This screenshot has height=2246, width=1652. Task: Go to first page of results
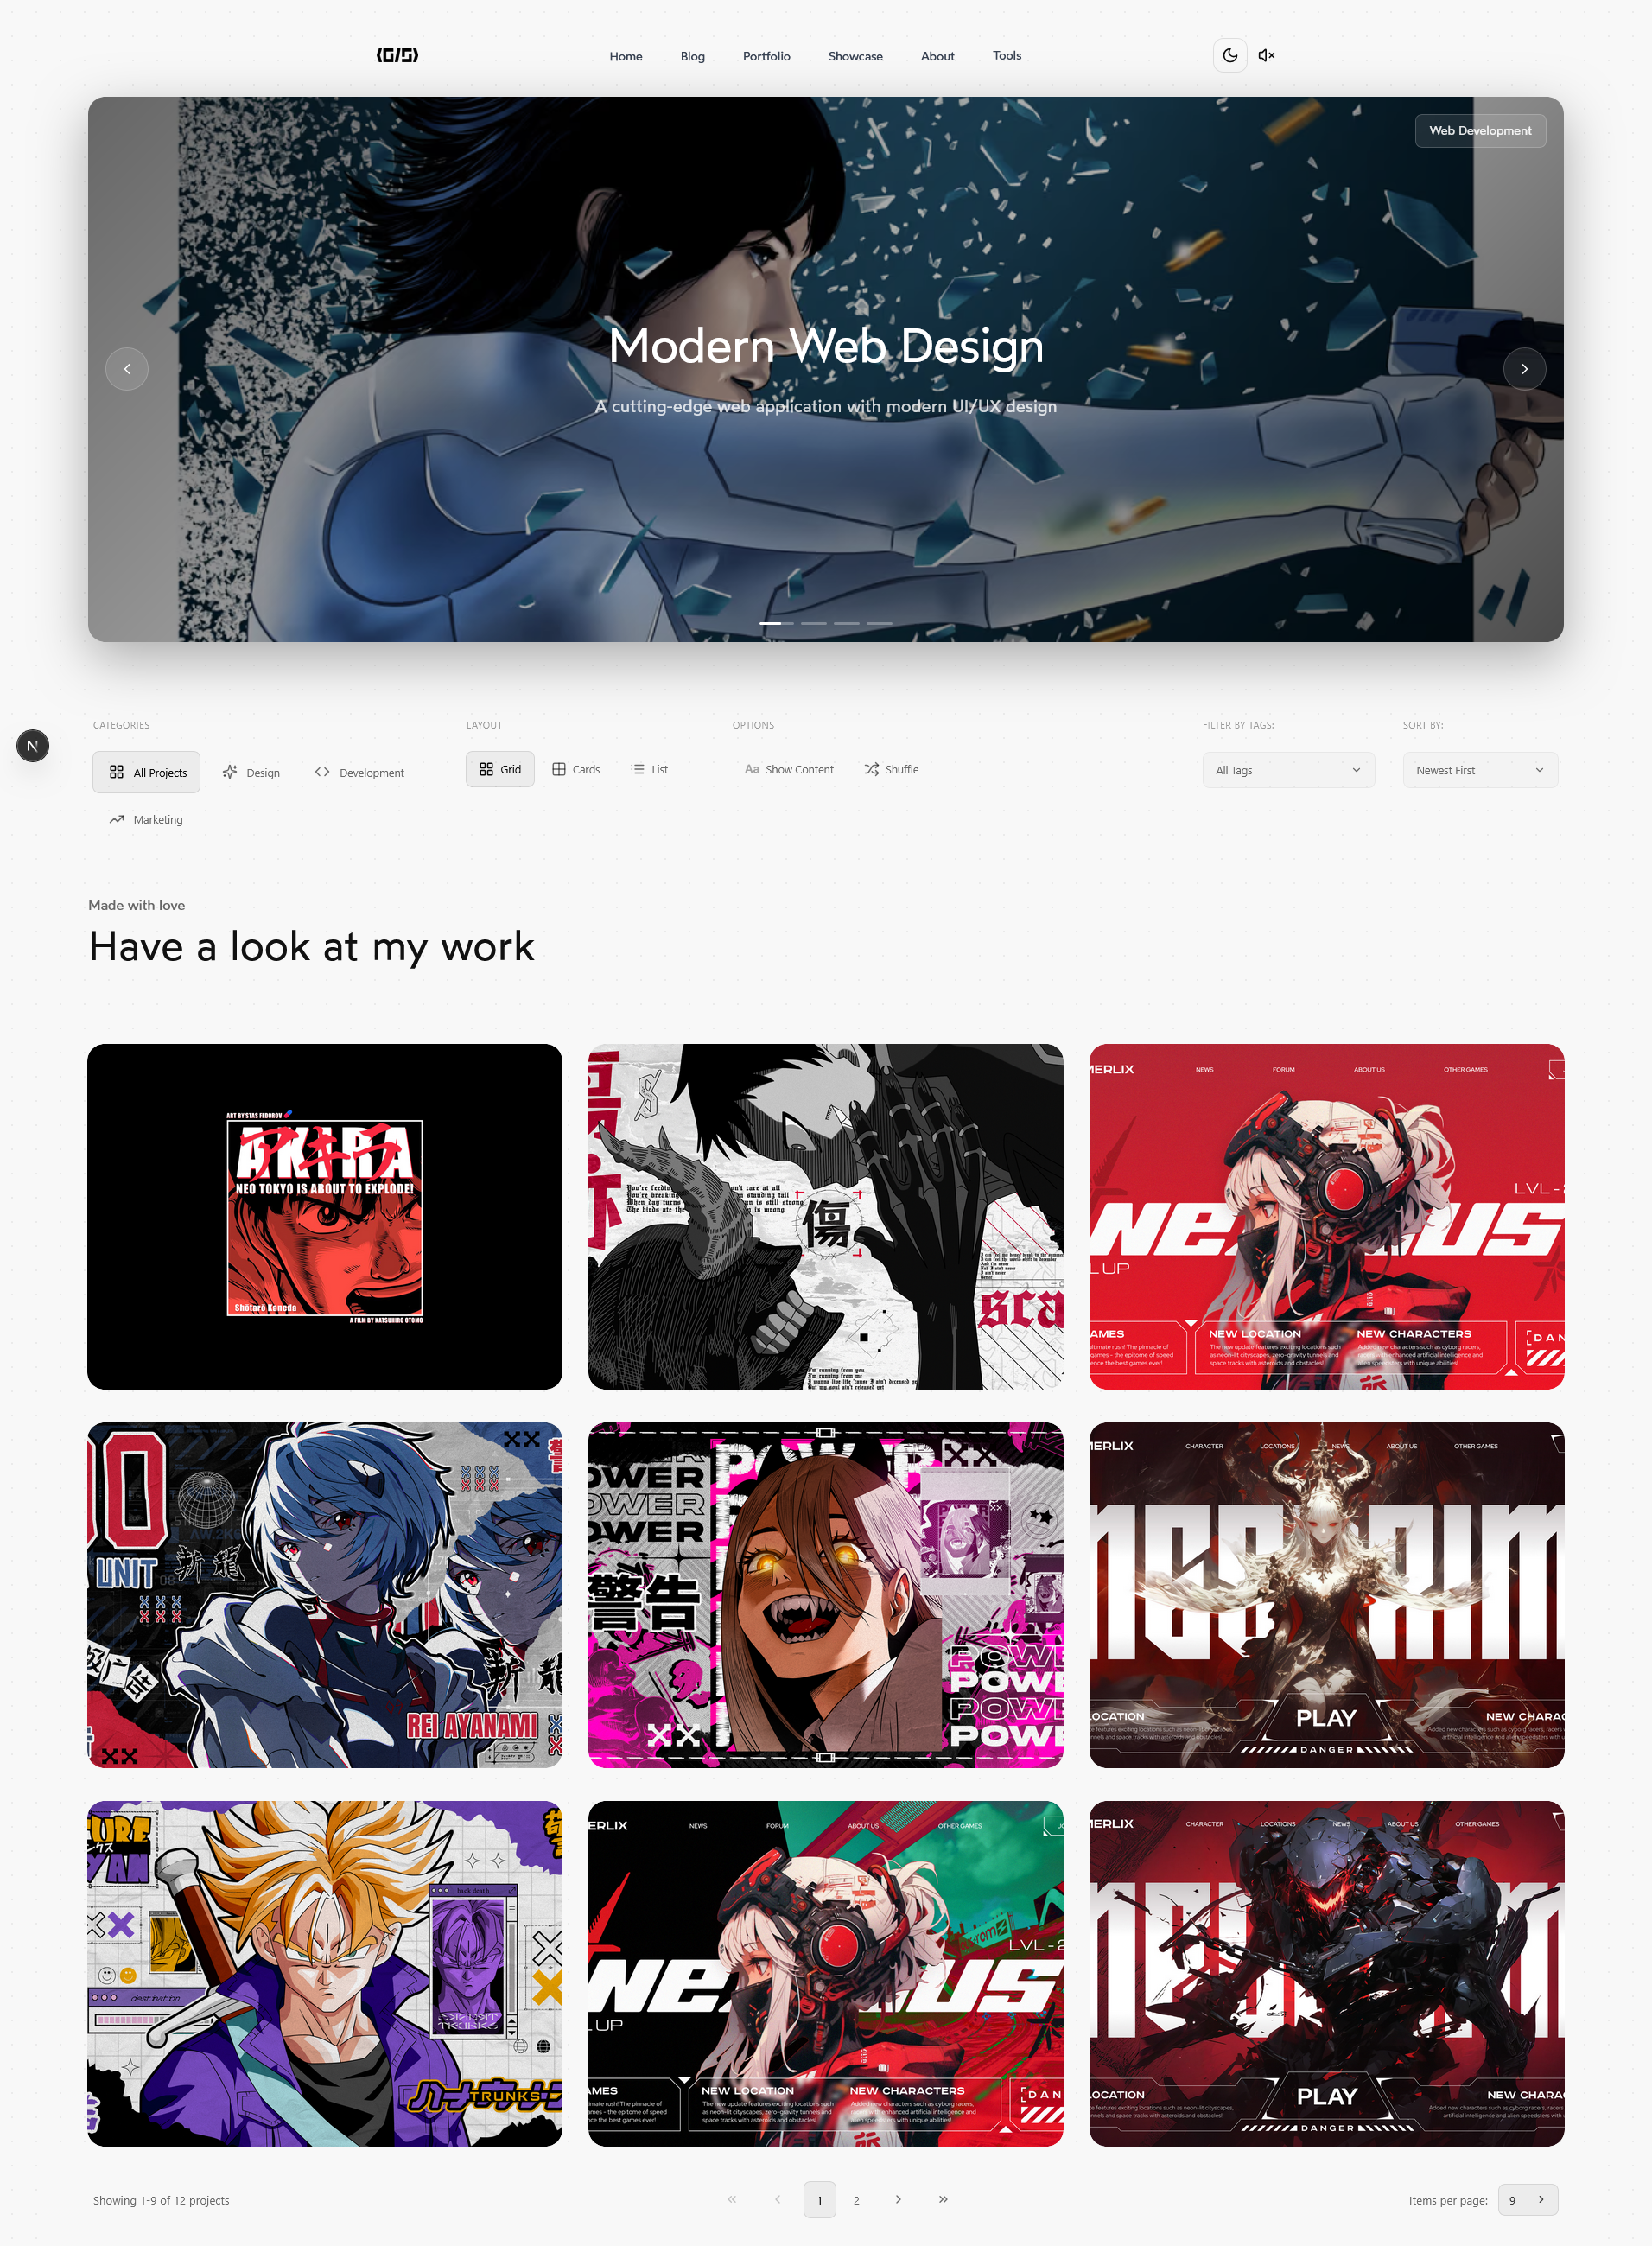pos(732,2199)
